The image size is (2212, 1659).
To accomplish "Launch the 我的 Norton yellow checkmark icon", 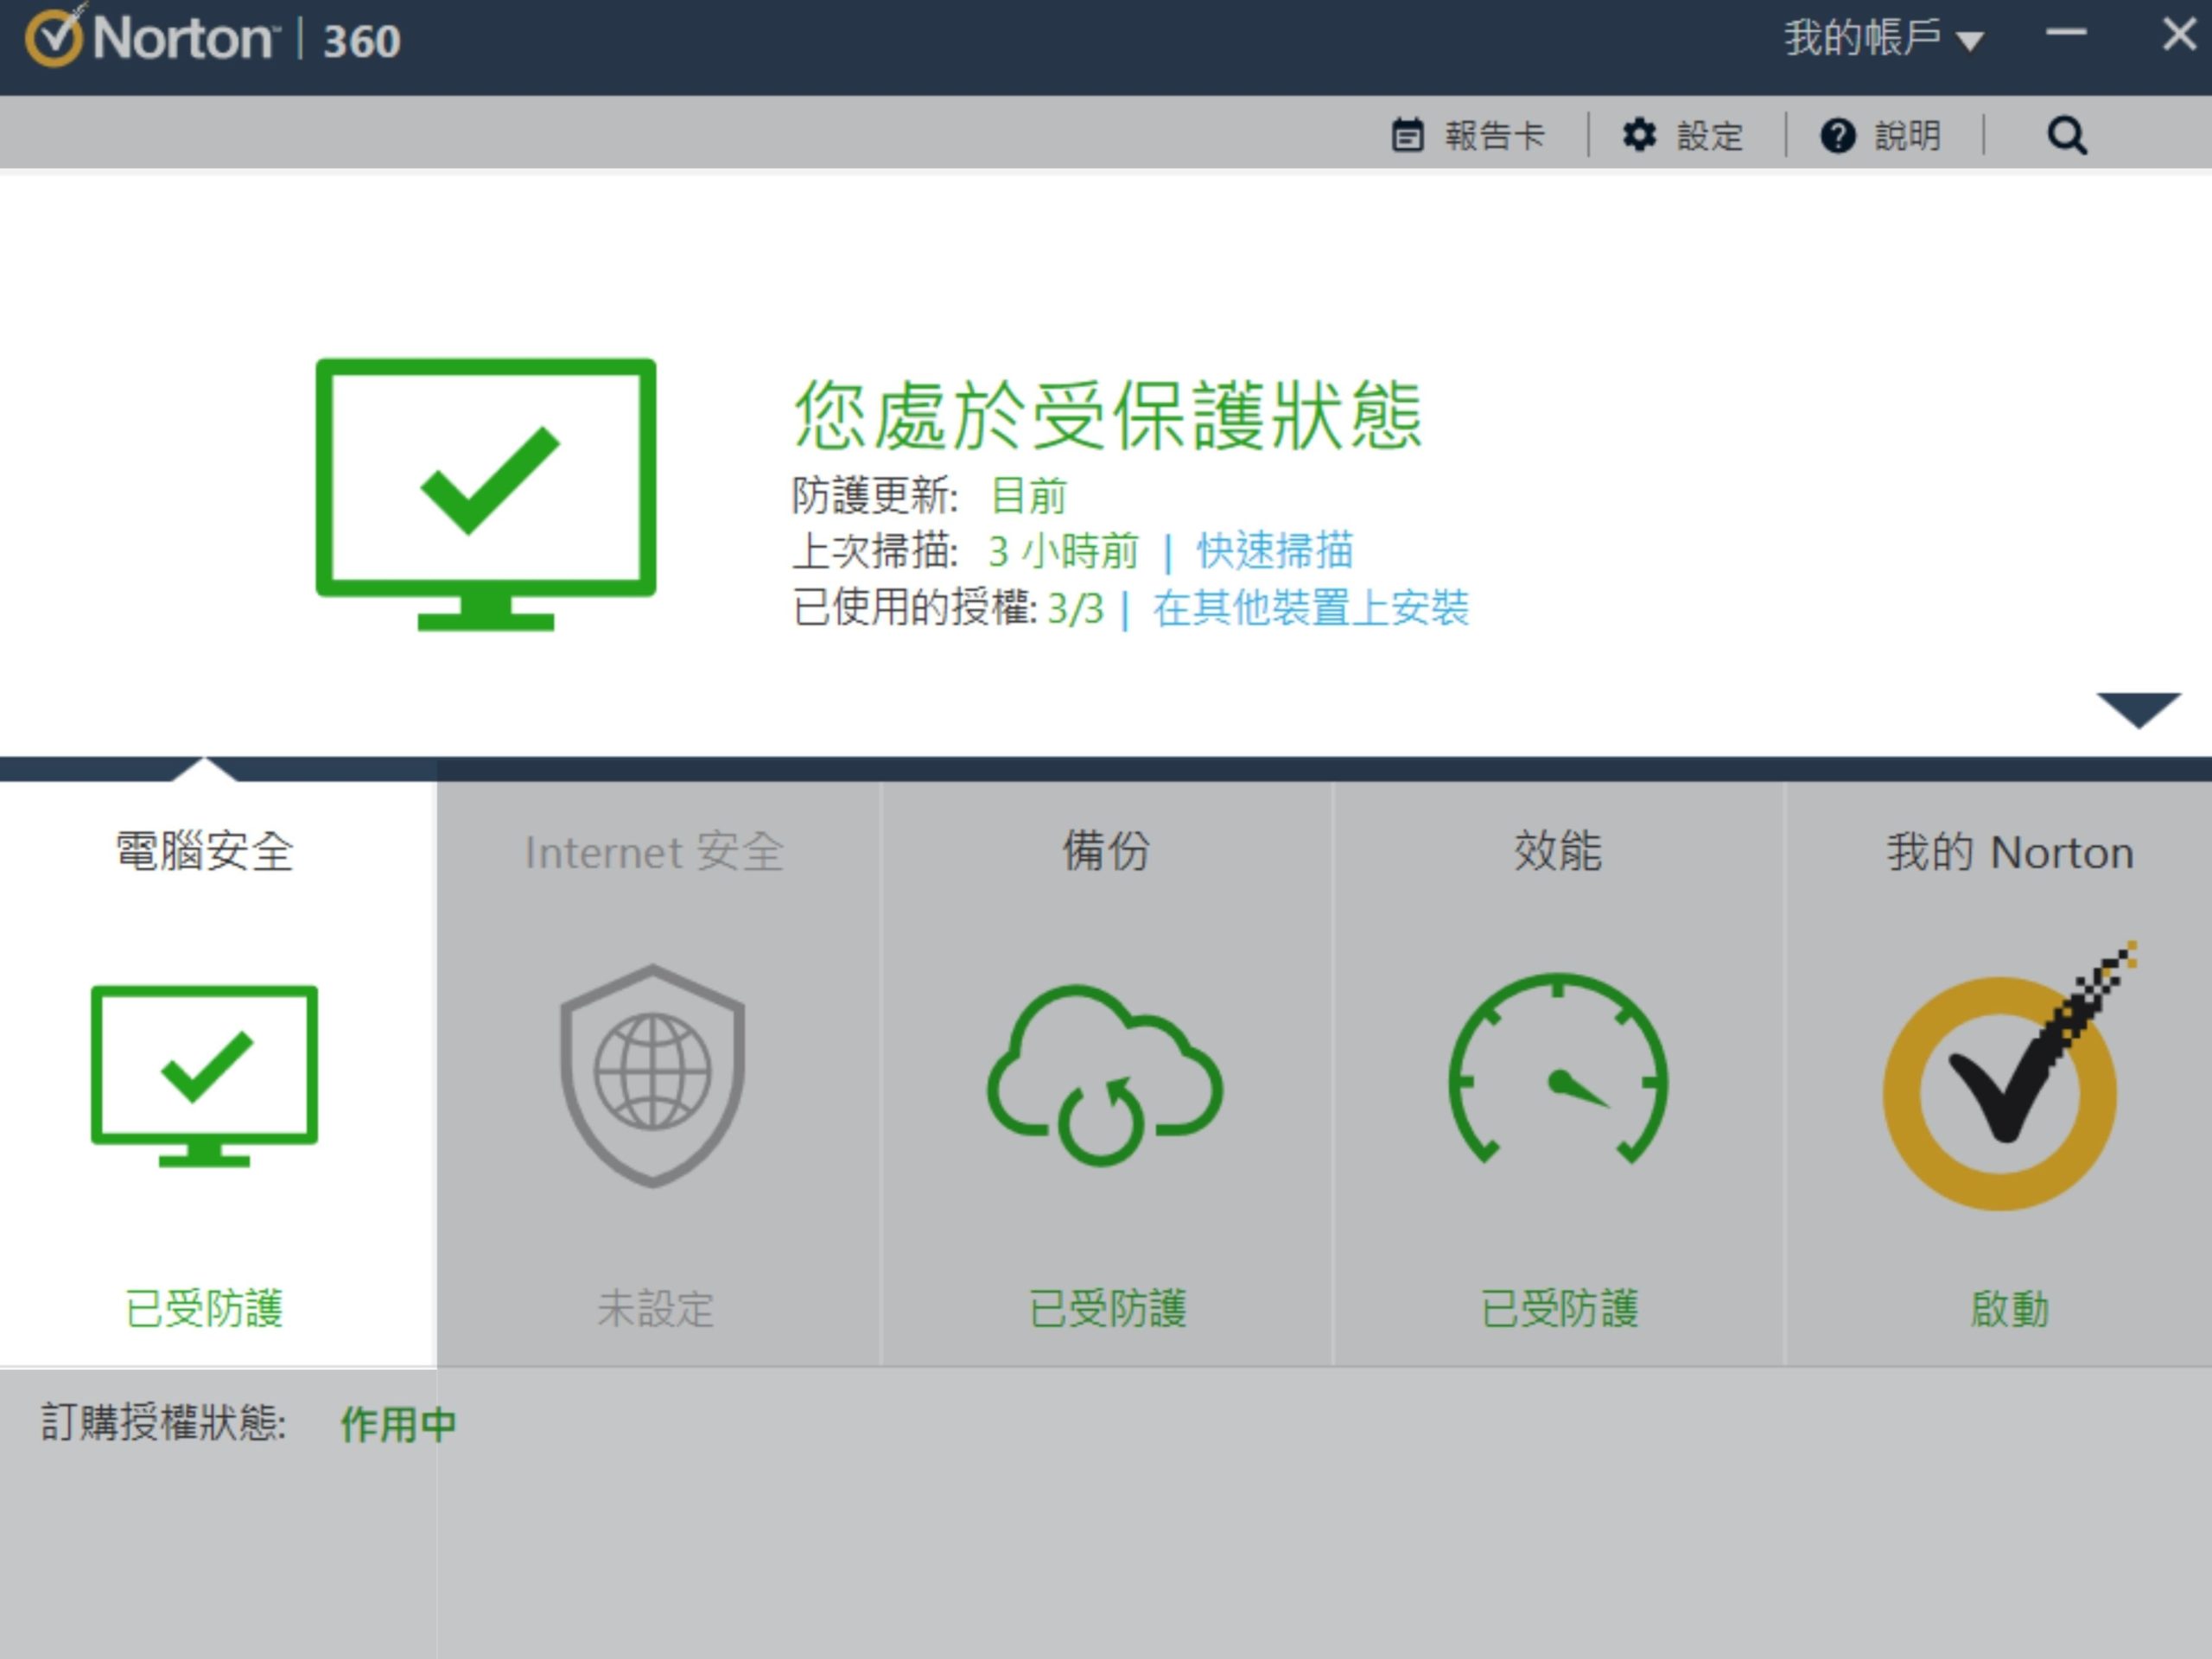I will click(2007, 1076).
